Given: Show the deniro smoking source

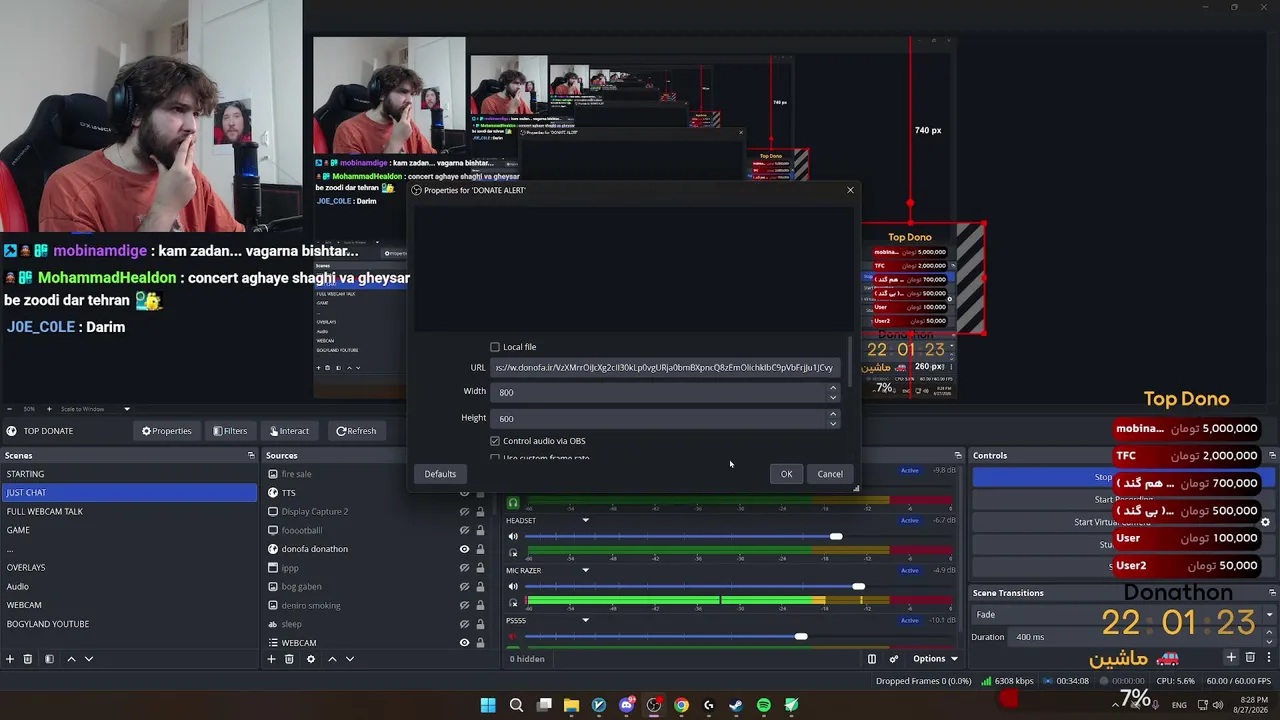Looking at the screenshot, I should (x=464, y=605).
